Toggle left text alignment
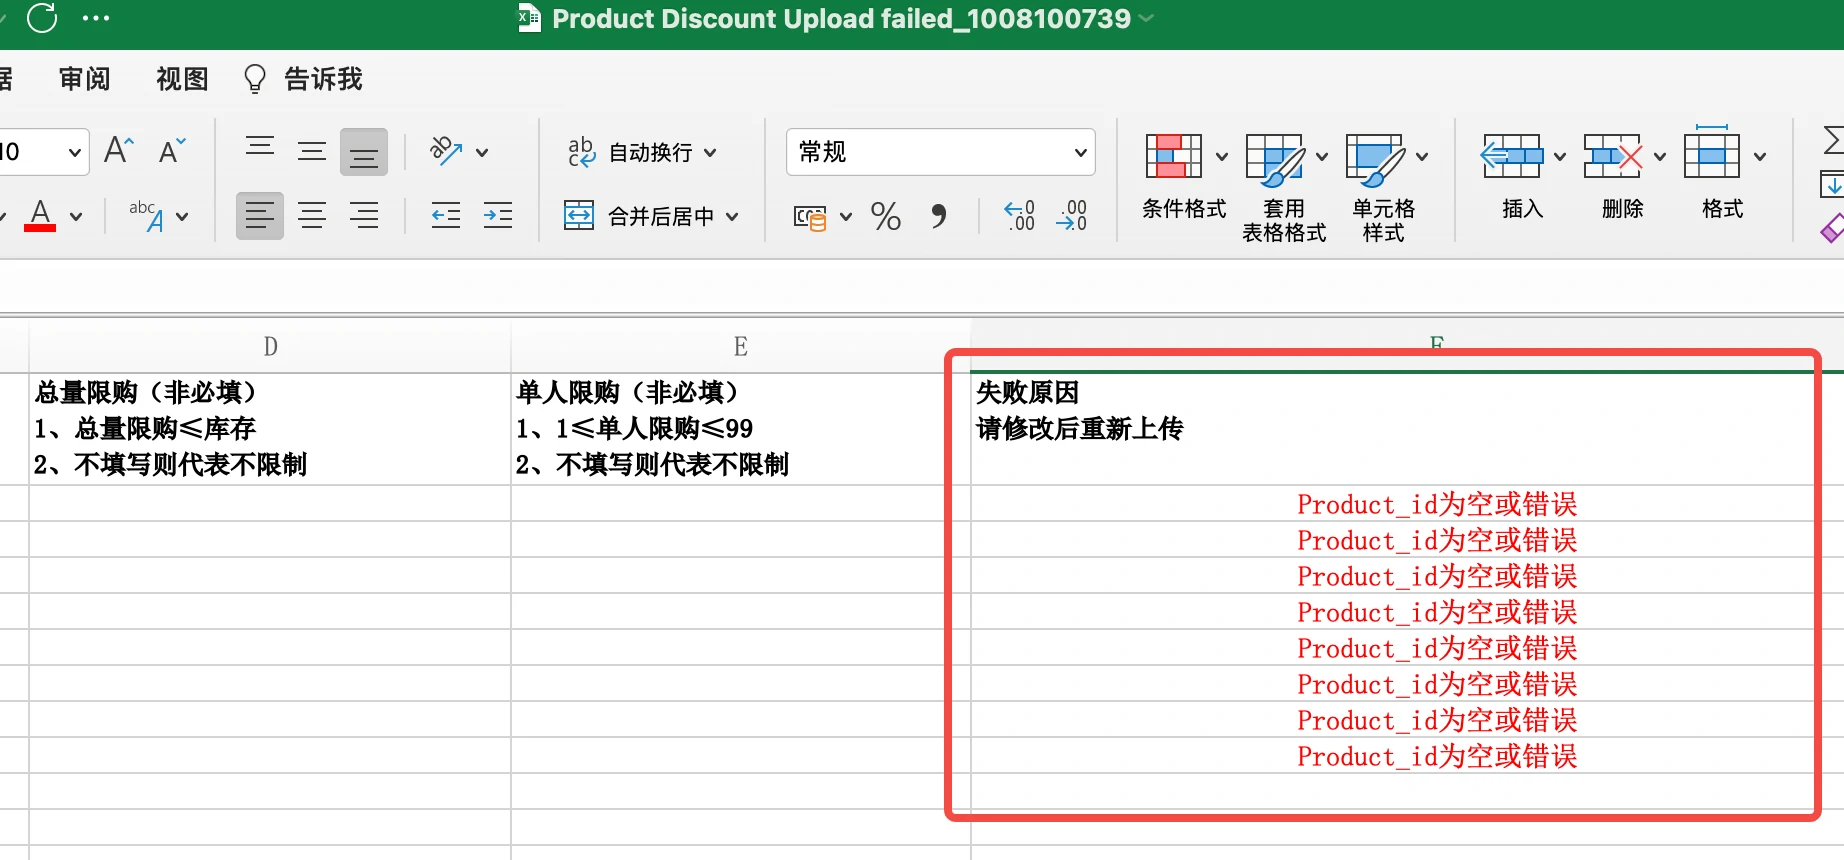Image resolution: width=1844 pixels, height=860 pixels. click(260, 216)
